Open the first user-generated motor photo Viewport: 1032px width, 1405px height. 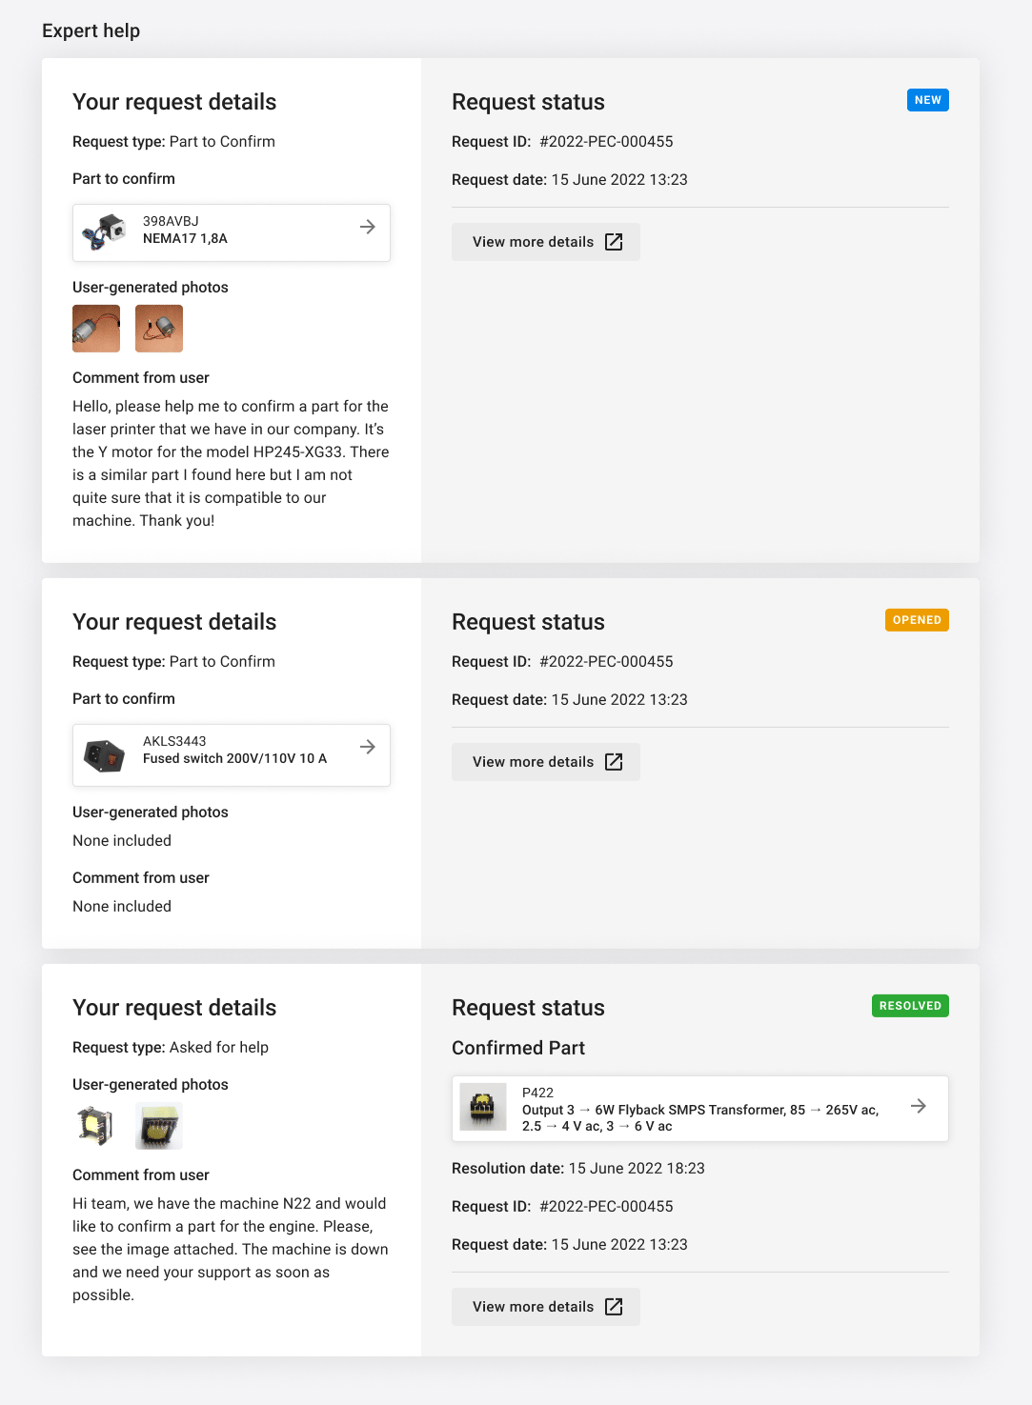(x=95, y=328)
